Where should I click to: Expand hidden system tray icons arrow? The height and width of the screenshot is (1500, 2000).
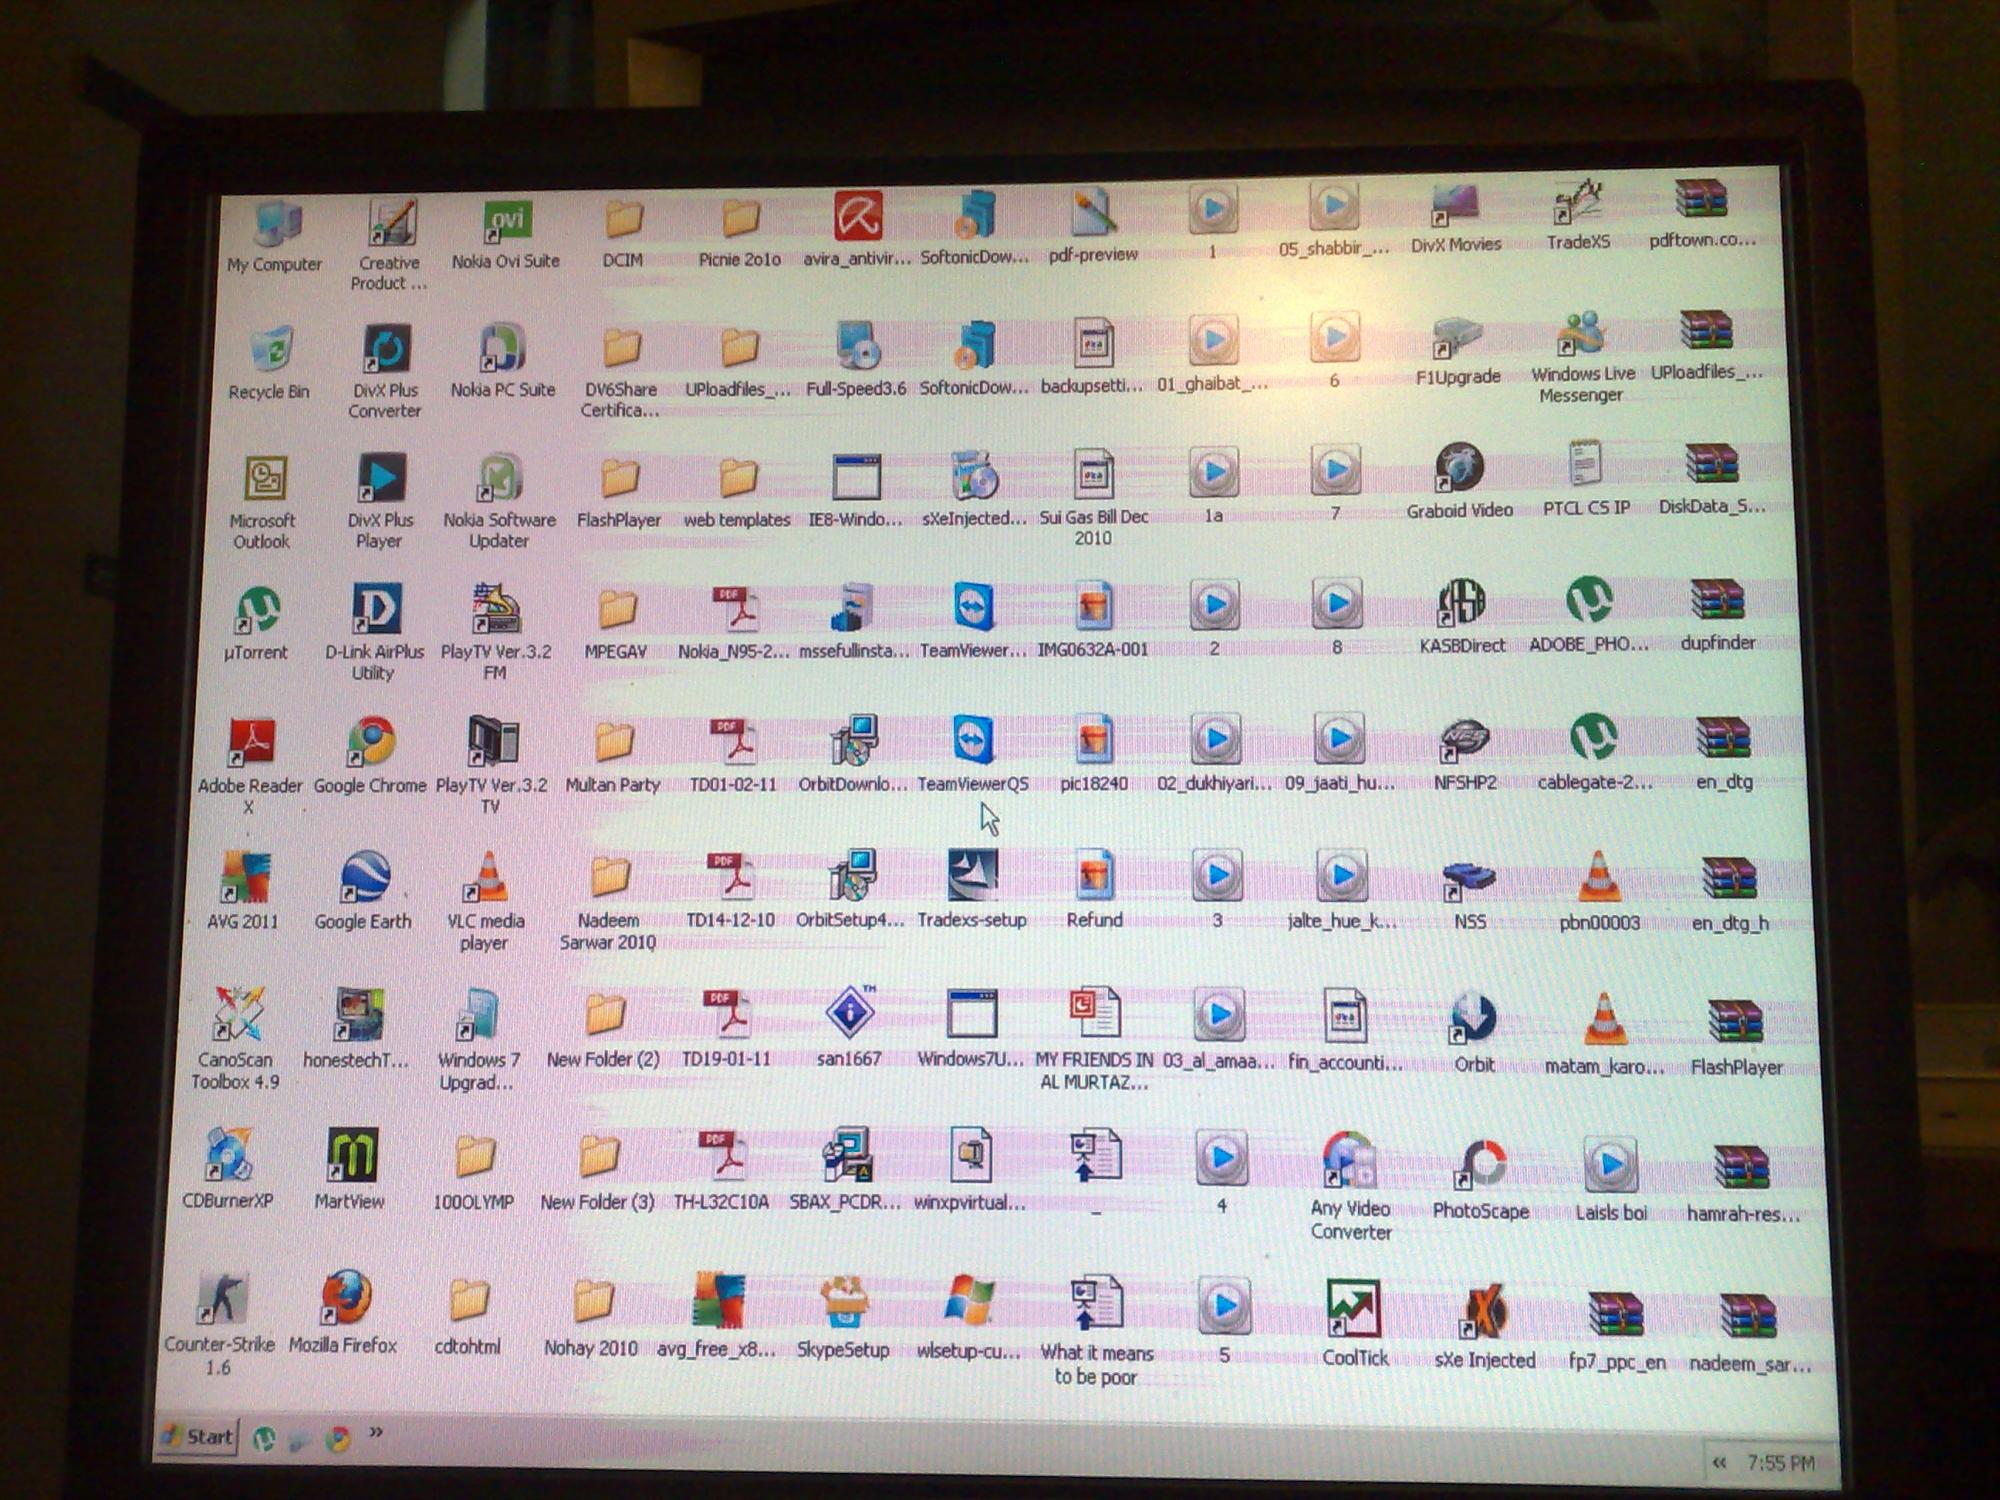(x=1719, y=1463)
